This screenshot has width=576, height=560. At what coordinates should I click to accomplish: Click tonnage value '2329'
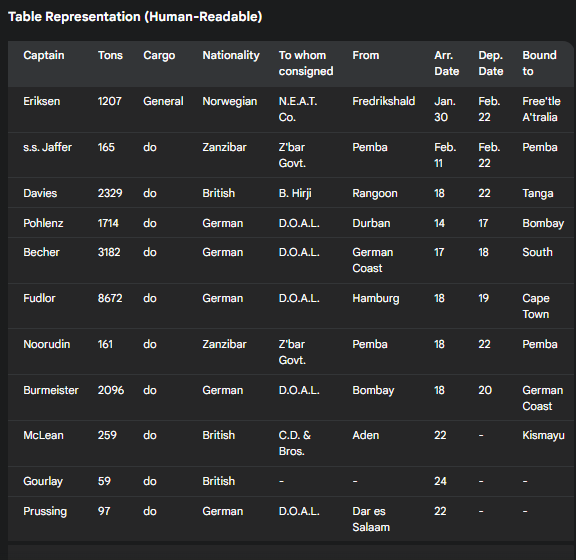[x=110, y=193]
